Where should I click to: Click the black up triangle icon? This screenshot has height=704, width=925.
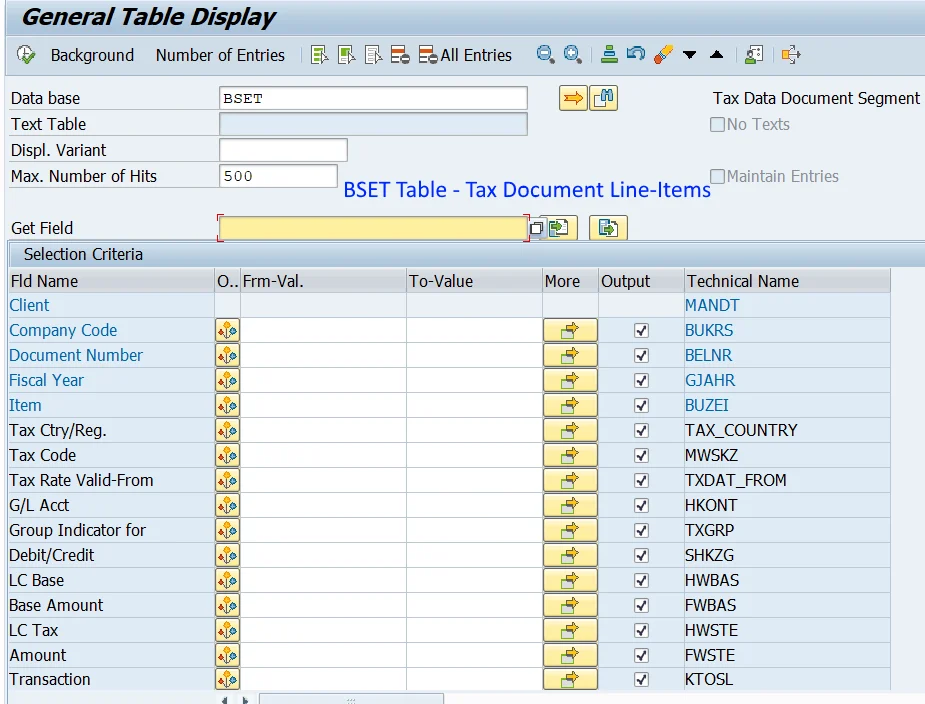tap(716, 55)
